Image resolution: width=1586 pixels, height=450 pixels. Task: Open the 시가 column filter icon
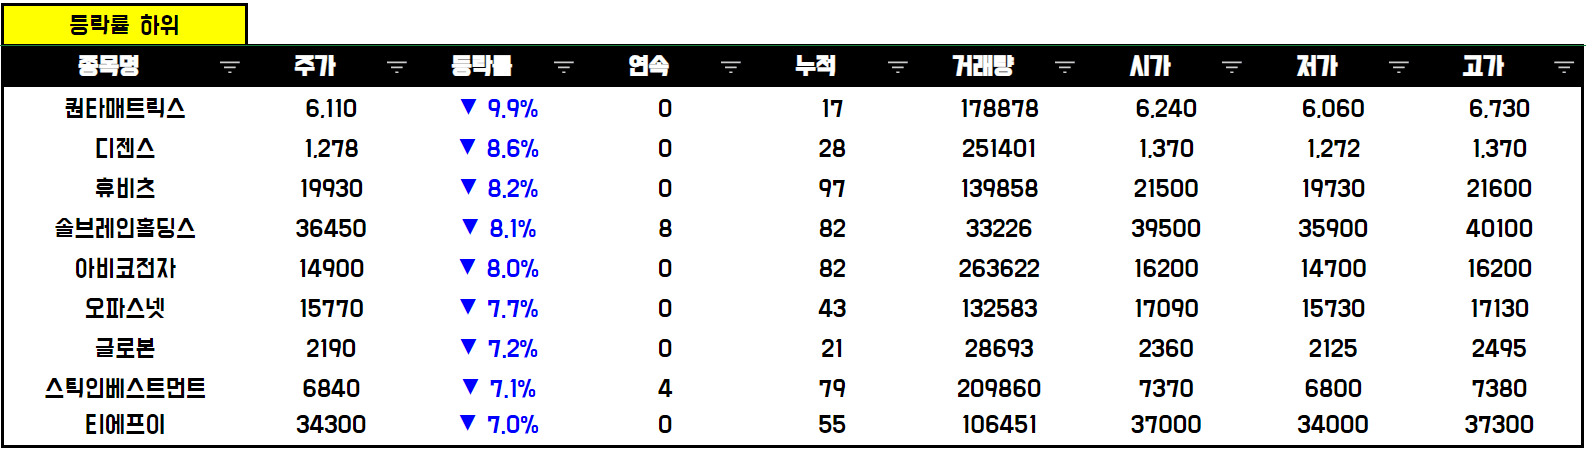tap(1232, 67)
